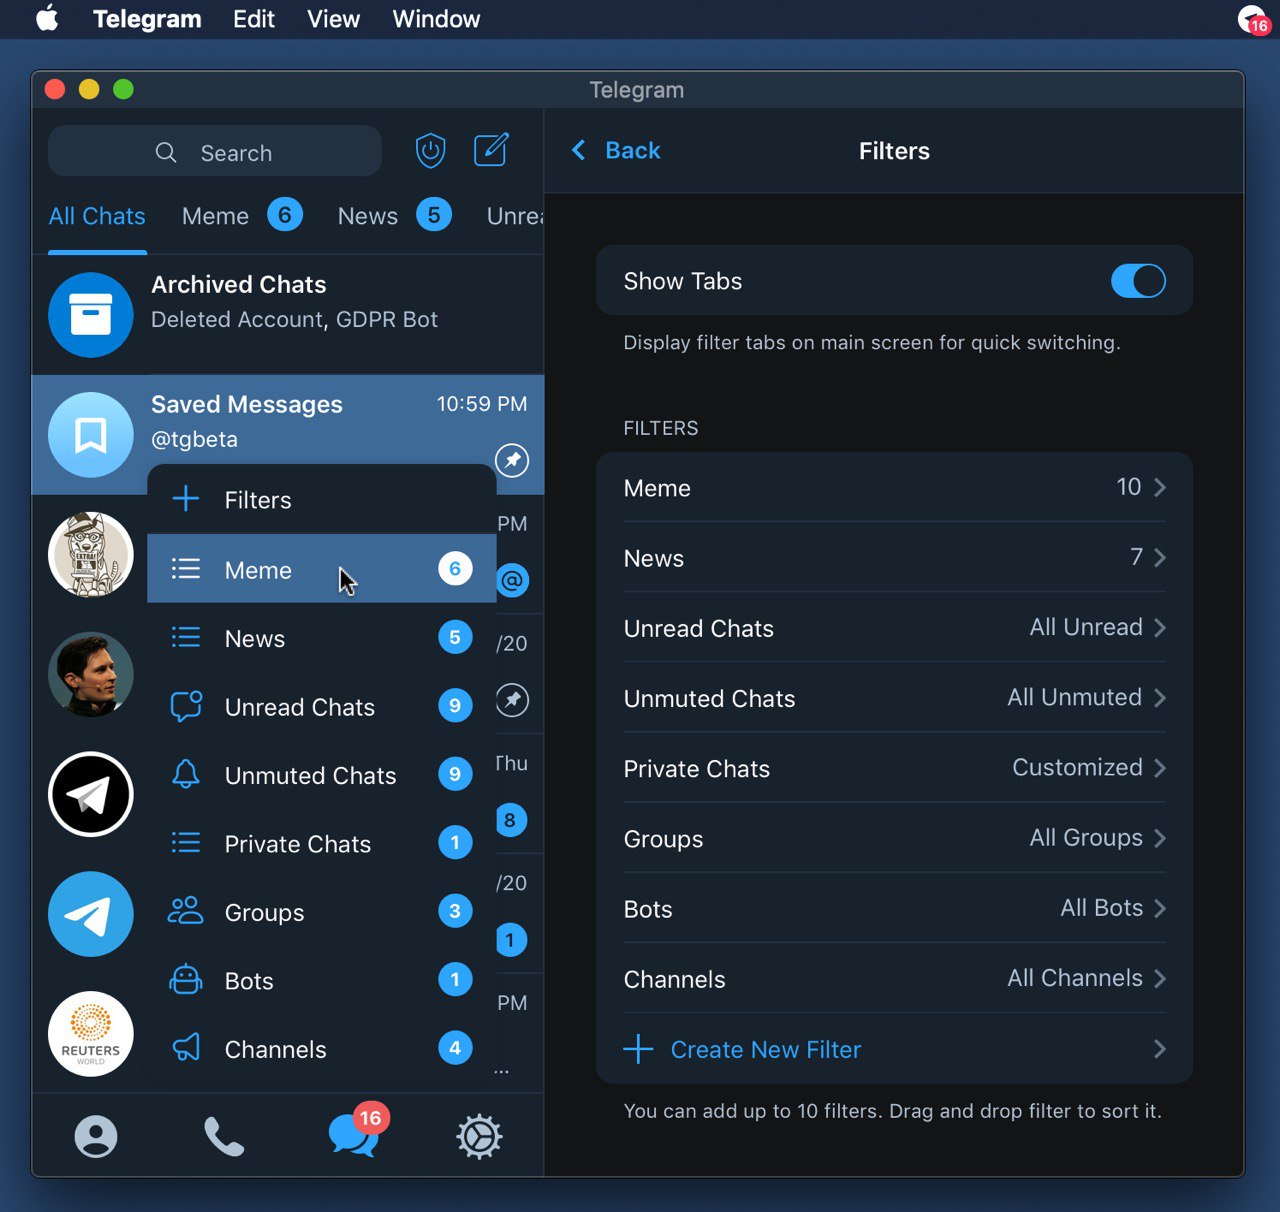The width and height of the screenshot is (1280, 1212).
Task: Open Private Chats chevron in Filters
Action: pyautogui.click(x=1160, y=767)
